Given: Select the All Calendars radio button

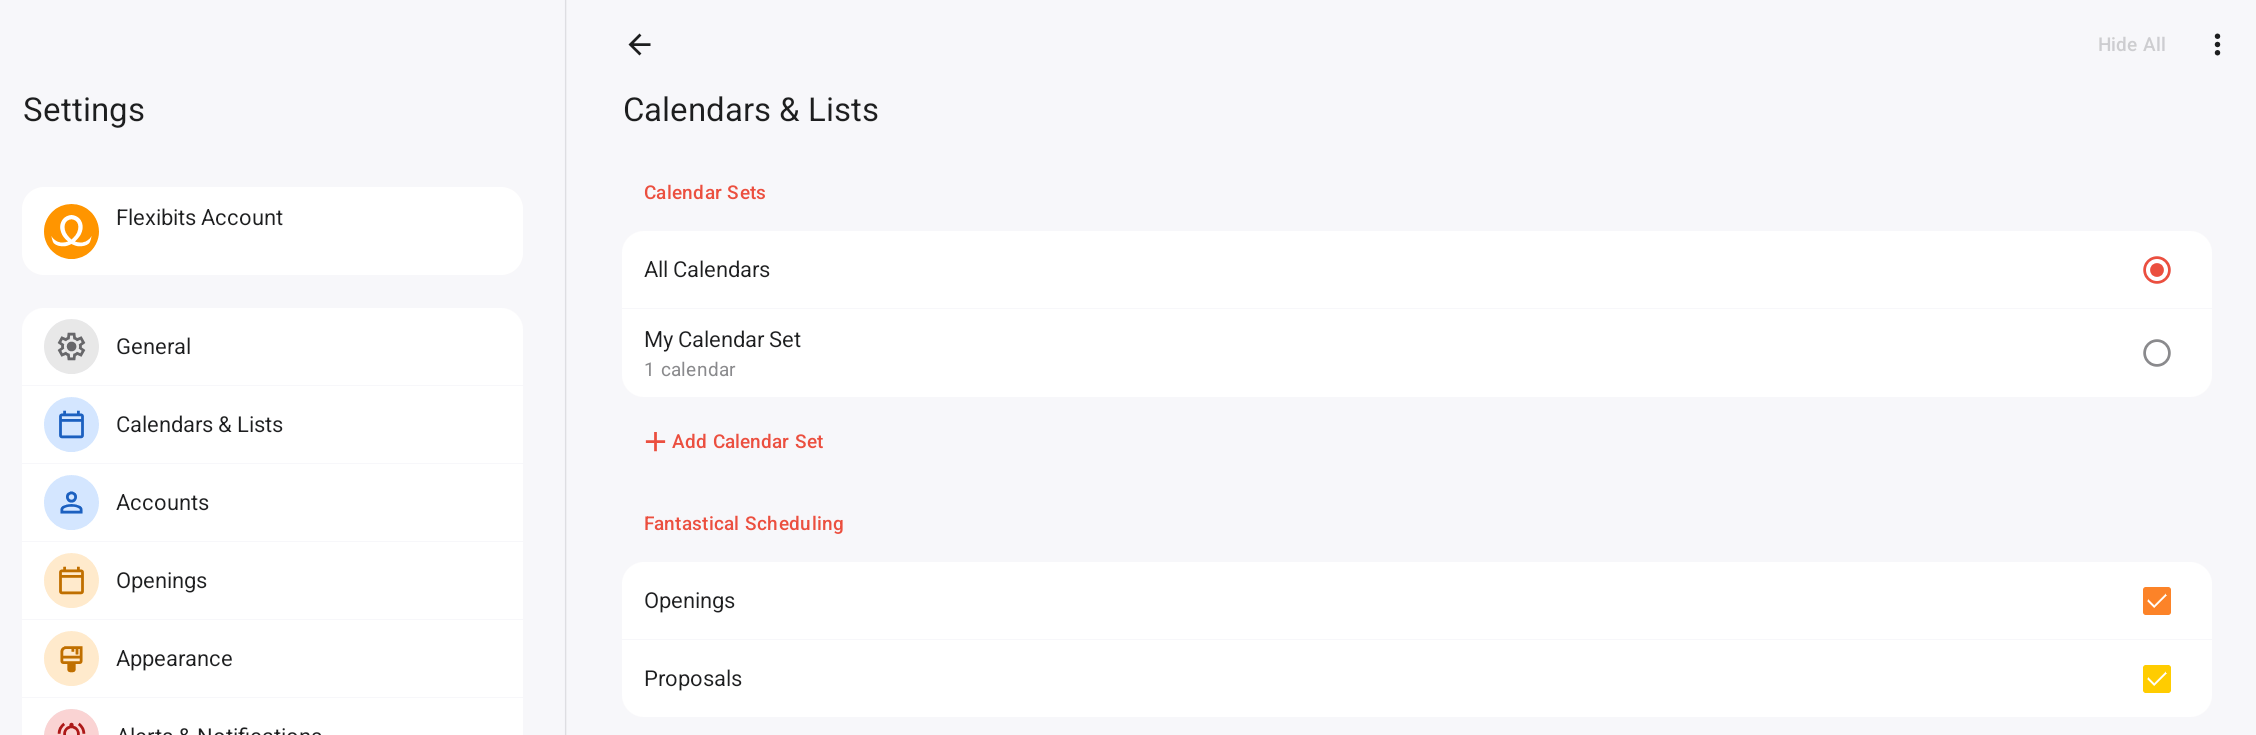Looking at the screenshot, I should click(2156, 270).
